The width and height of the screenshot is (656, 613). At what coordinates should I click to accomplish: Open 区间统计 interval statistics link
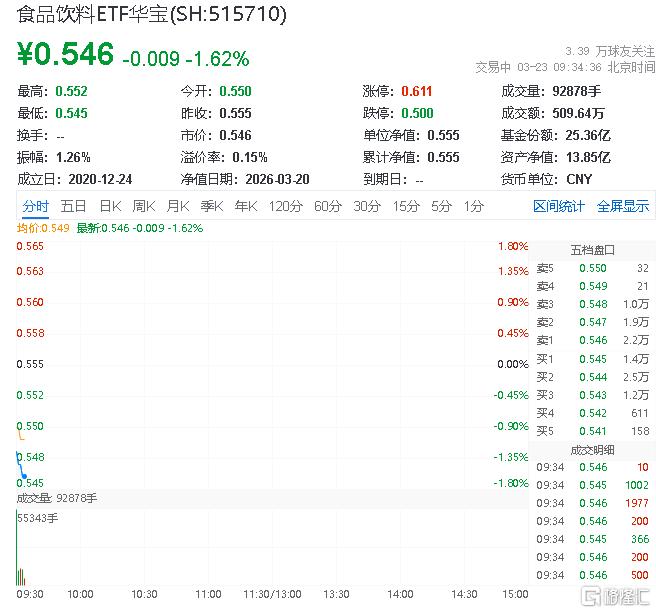(559, 206)
